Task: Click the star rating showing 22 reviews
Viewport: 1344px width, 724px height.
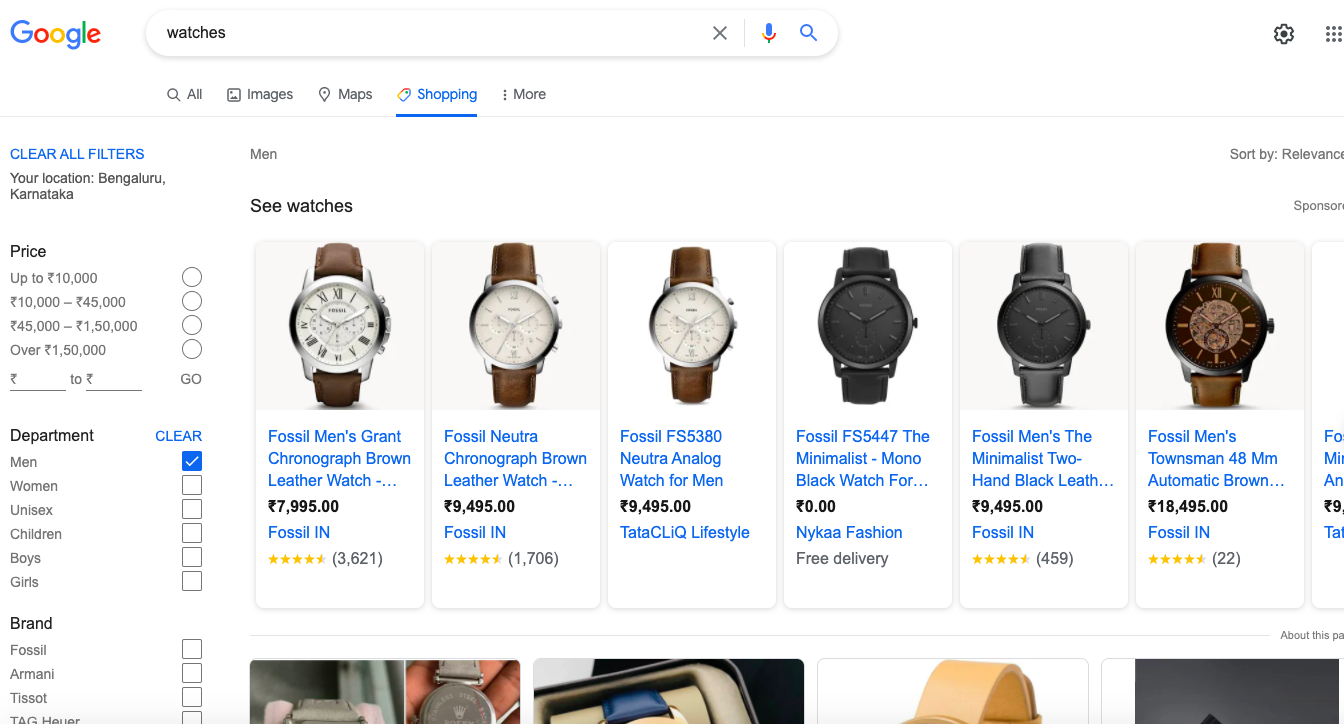Action: [1177, 559]
